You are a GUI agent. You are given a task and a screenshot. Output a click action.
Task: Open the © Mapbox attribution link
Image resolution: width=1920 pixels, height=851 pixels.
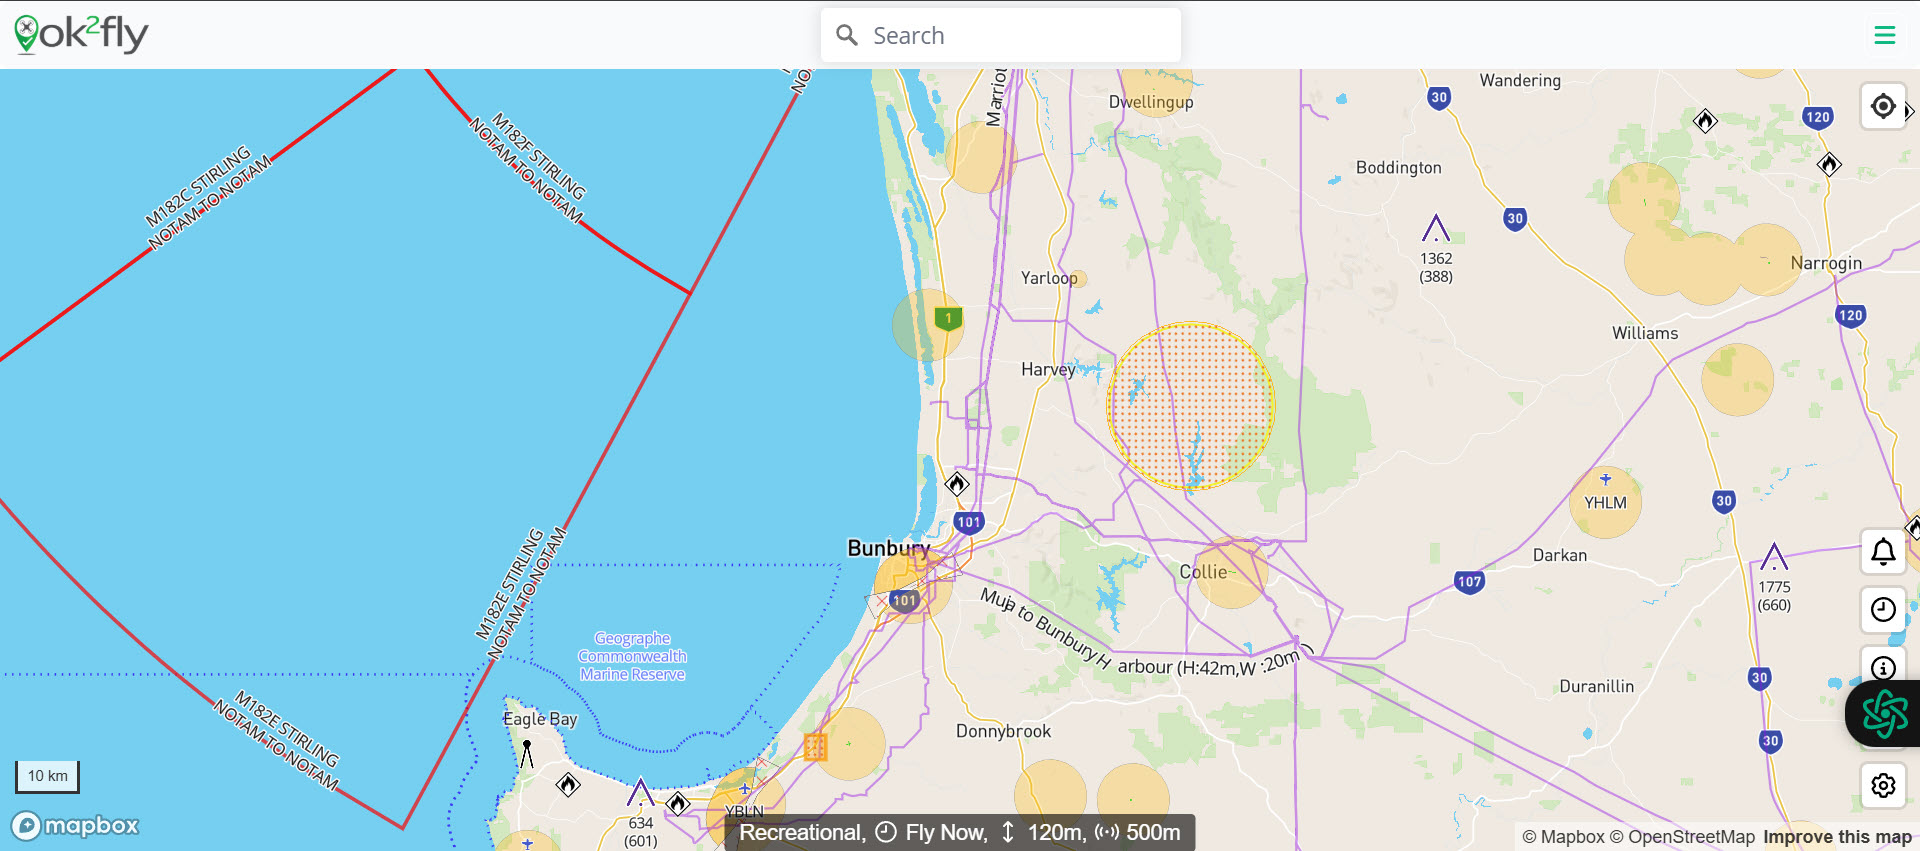(x=1563, y=837)
